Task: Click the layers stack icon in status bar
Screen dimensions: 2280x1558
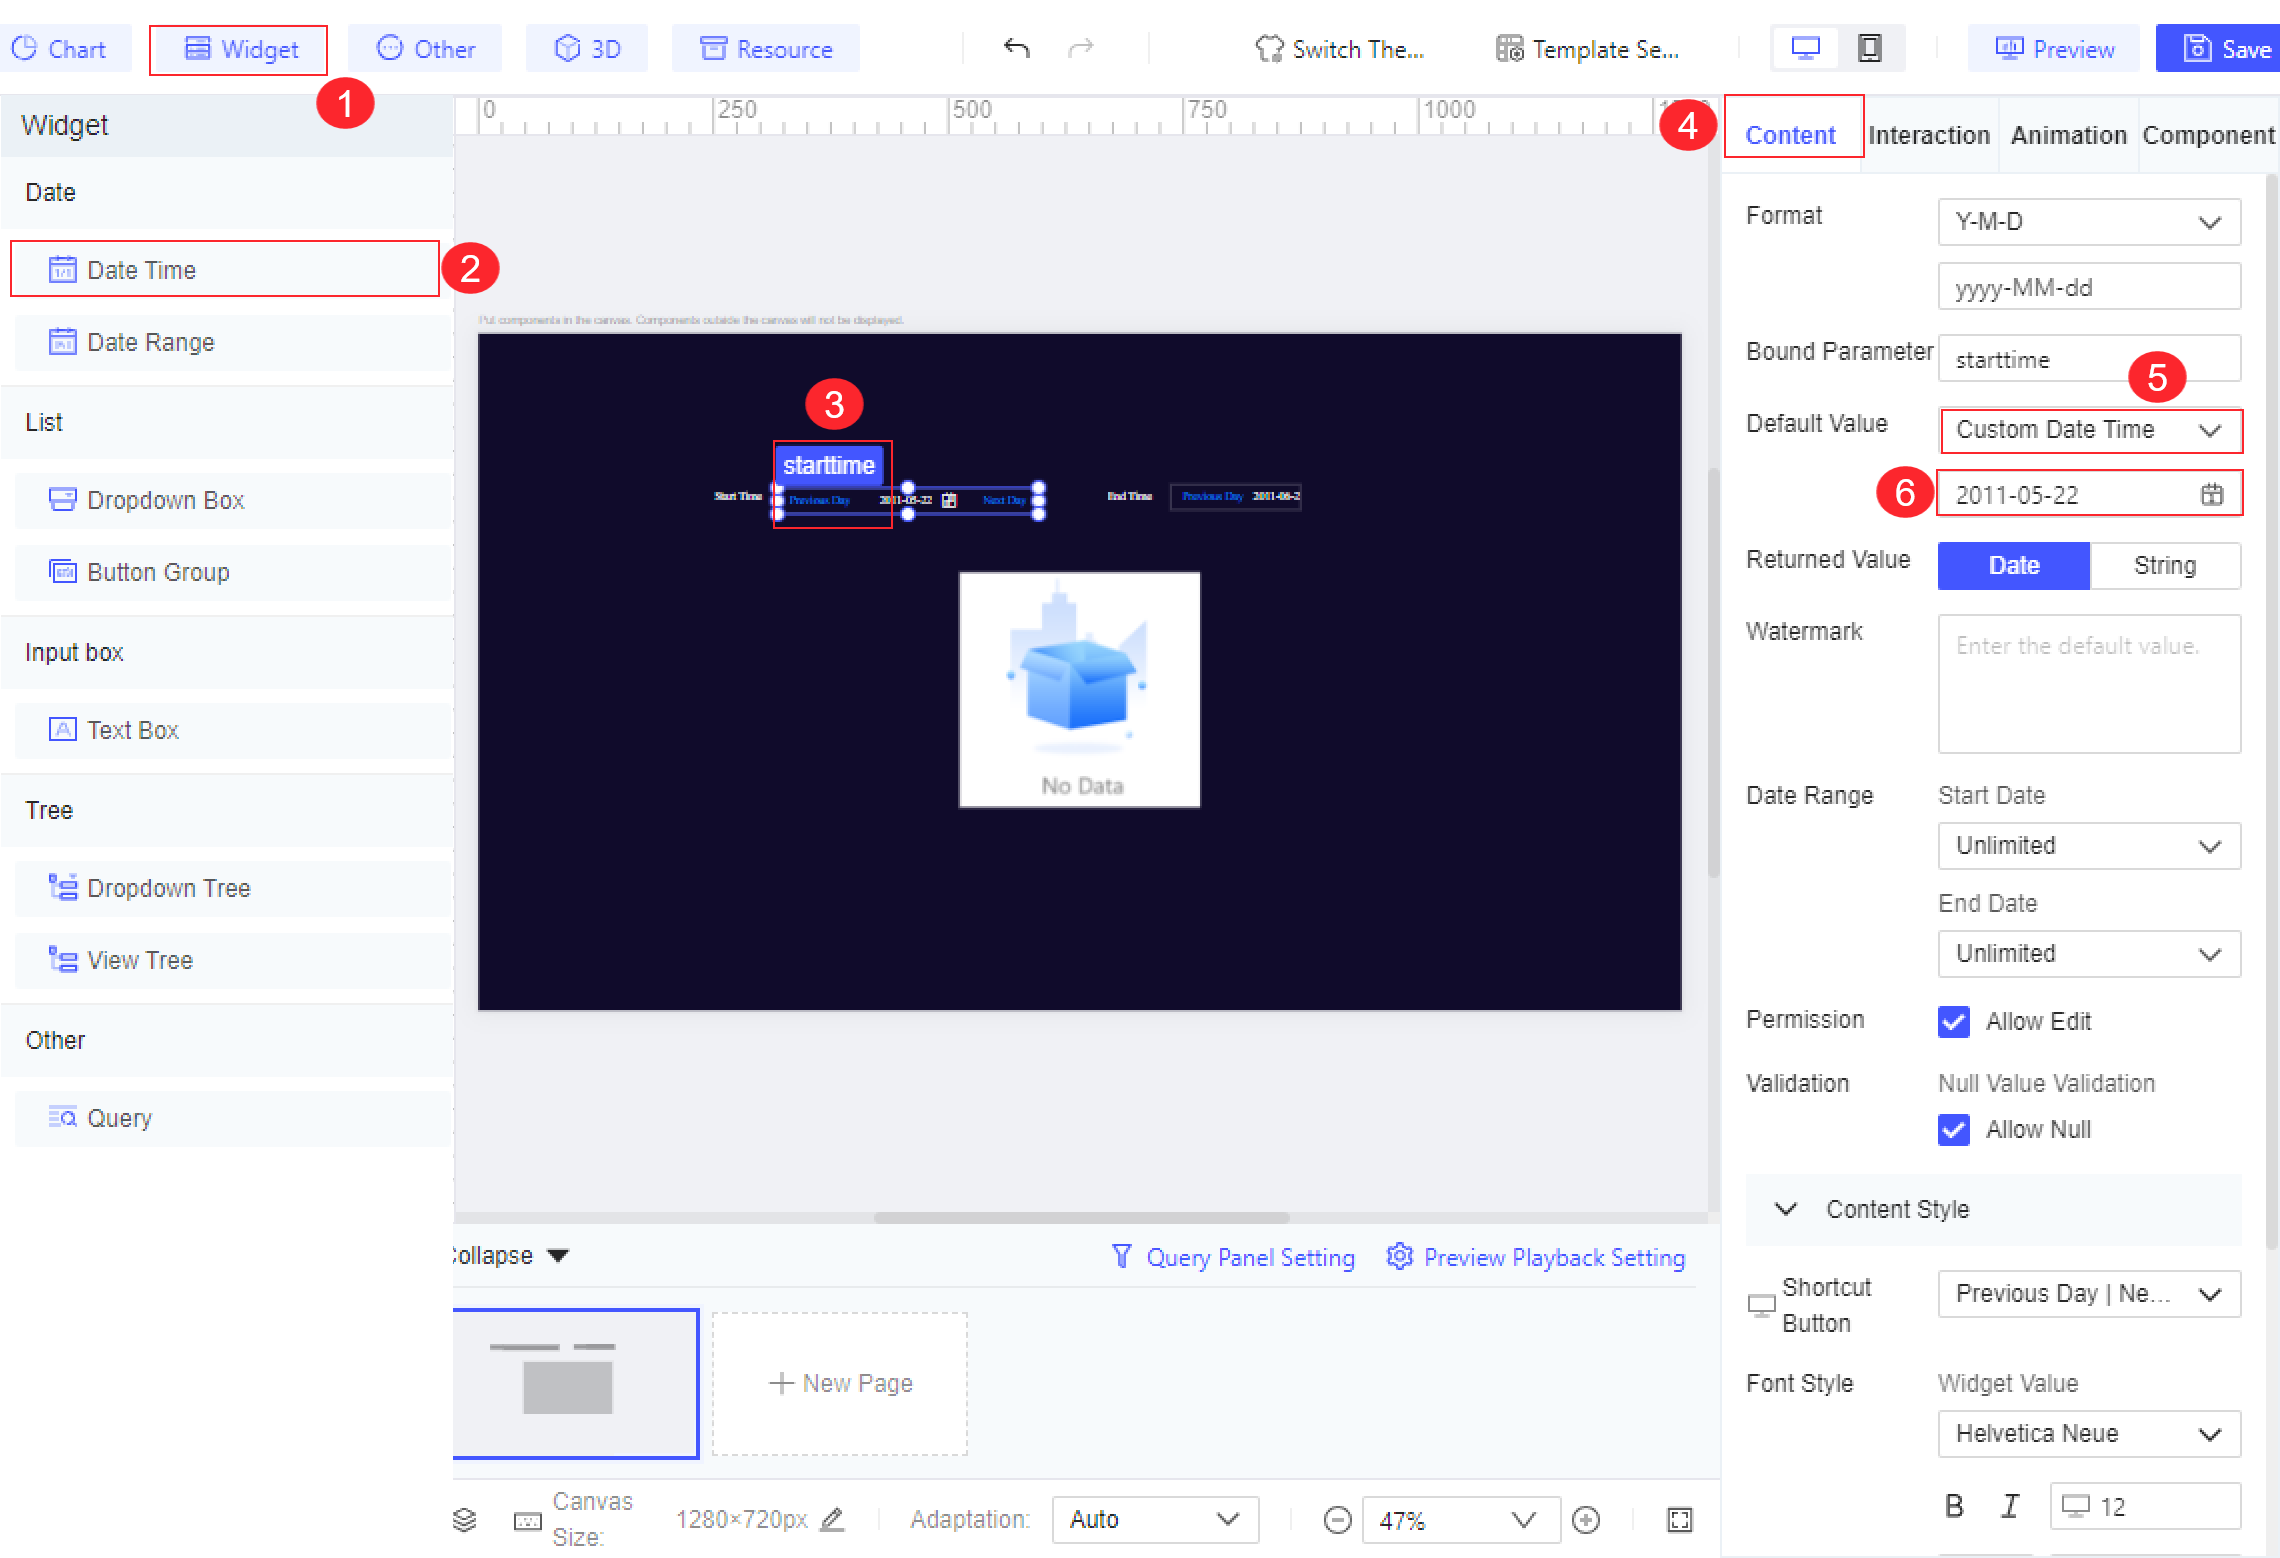Action: (464, 1519)
